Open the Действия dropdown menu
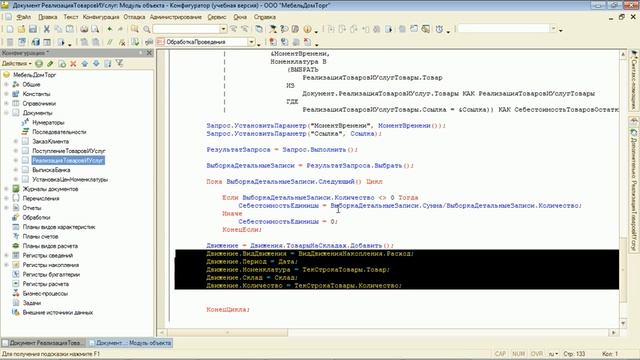 click(x=16, y=63)
